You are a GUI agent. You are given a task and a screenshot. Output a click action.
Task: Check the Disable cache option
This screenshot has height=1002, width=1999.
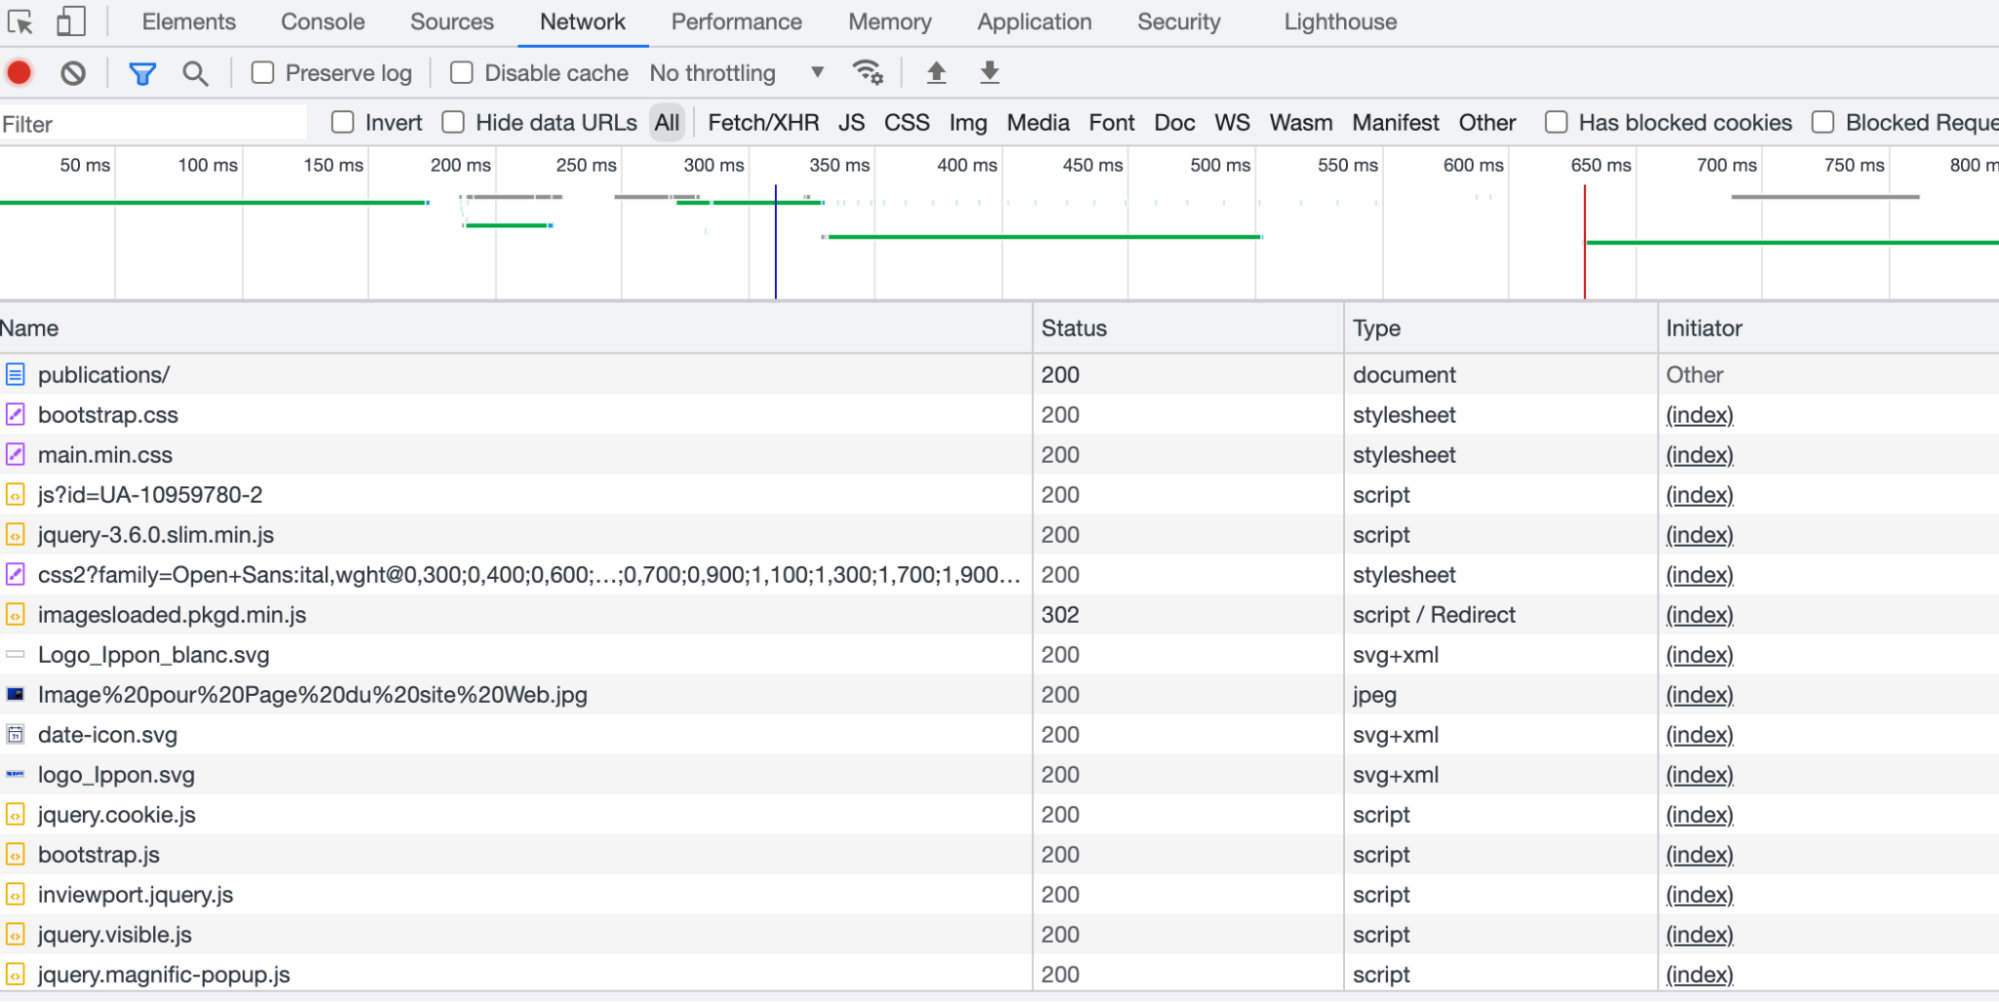pos(461,73)
